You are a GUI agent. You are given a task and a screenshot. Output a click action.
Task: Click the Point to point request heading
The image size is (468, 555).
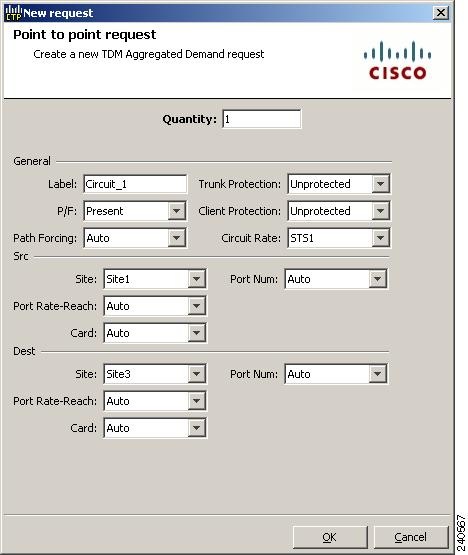point(85,35)
